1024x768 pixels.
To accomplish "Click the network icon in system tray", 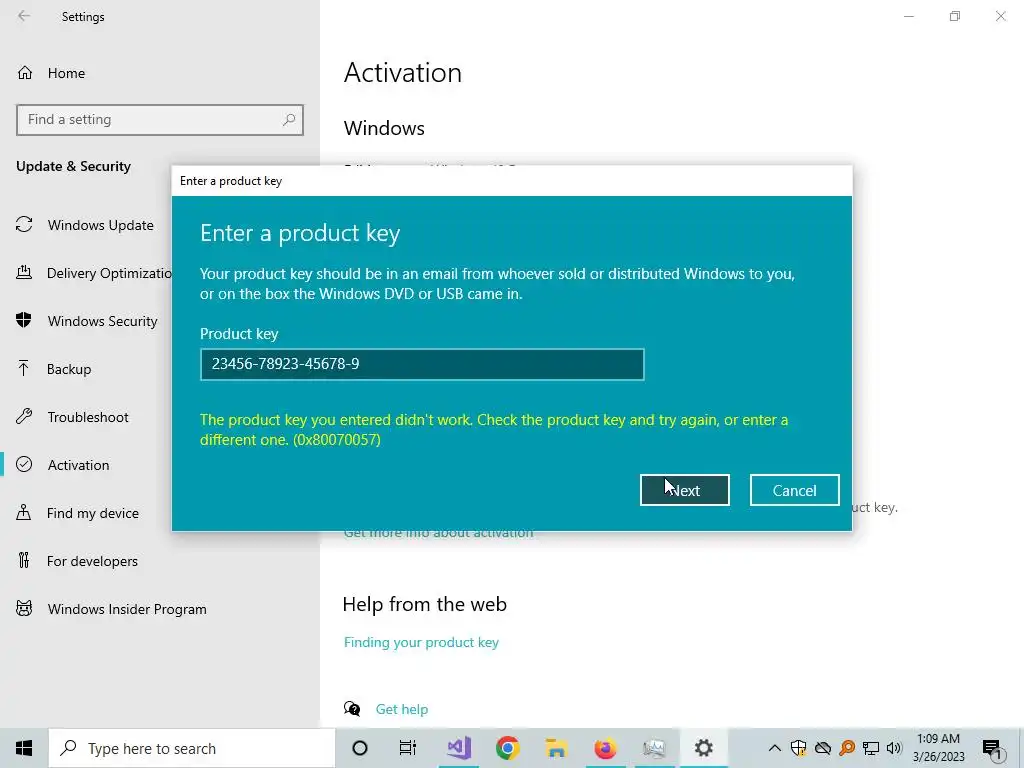I will click(871, 748).
